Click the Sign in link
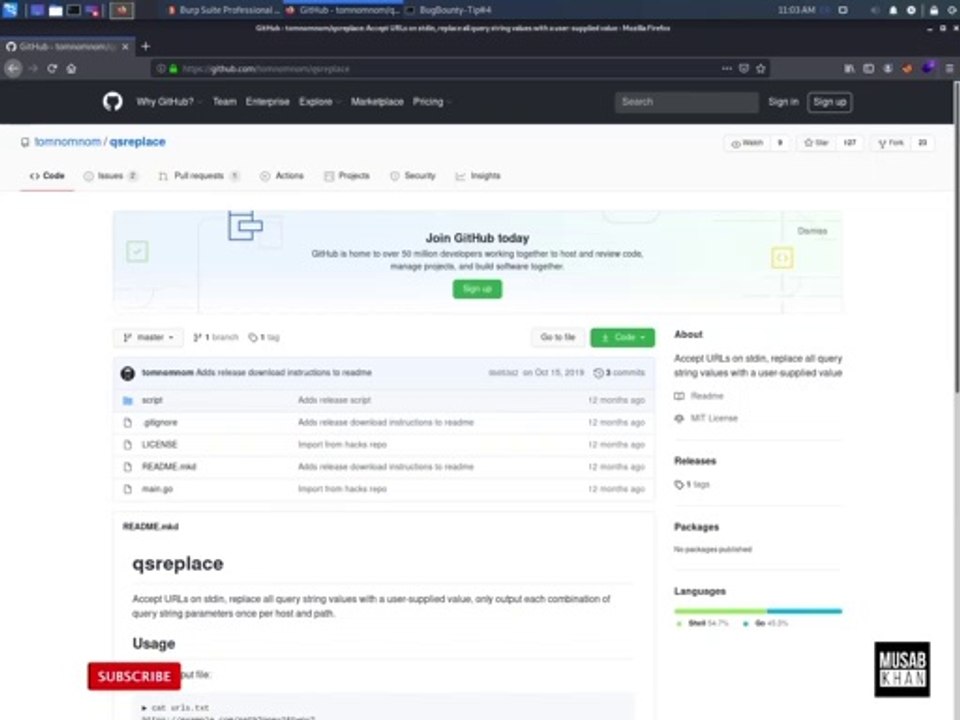This screenshot has height=720, width=960. (784, 102)
